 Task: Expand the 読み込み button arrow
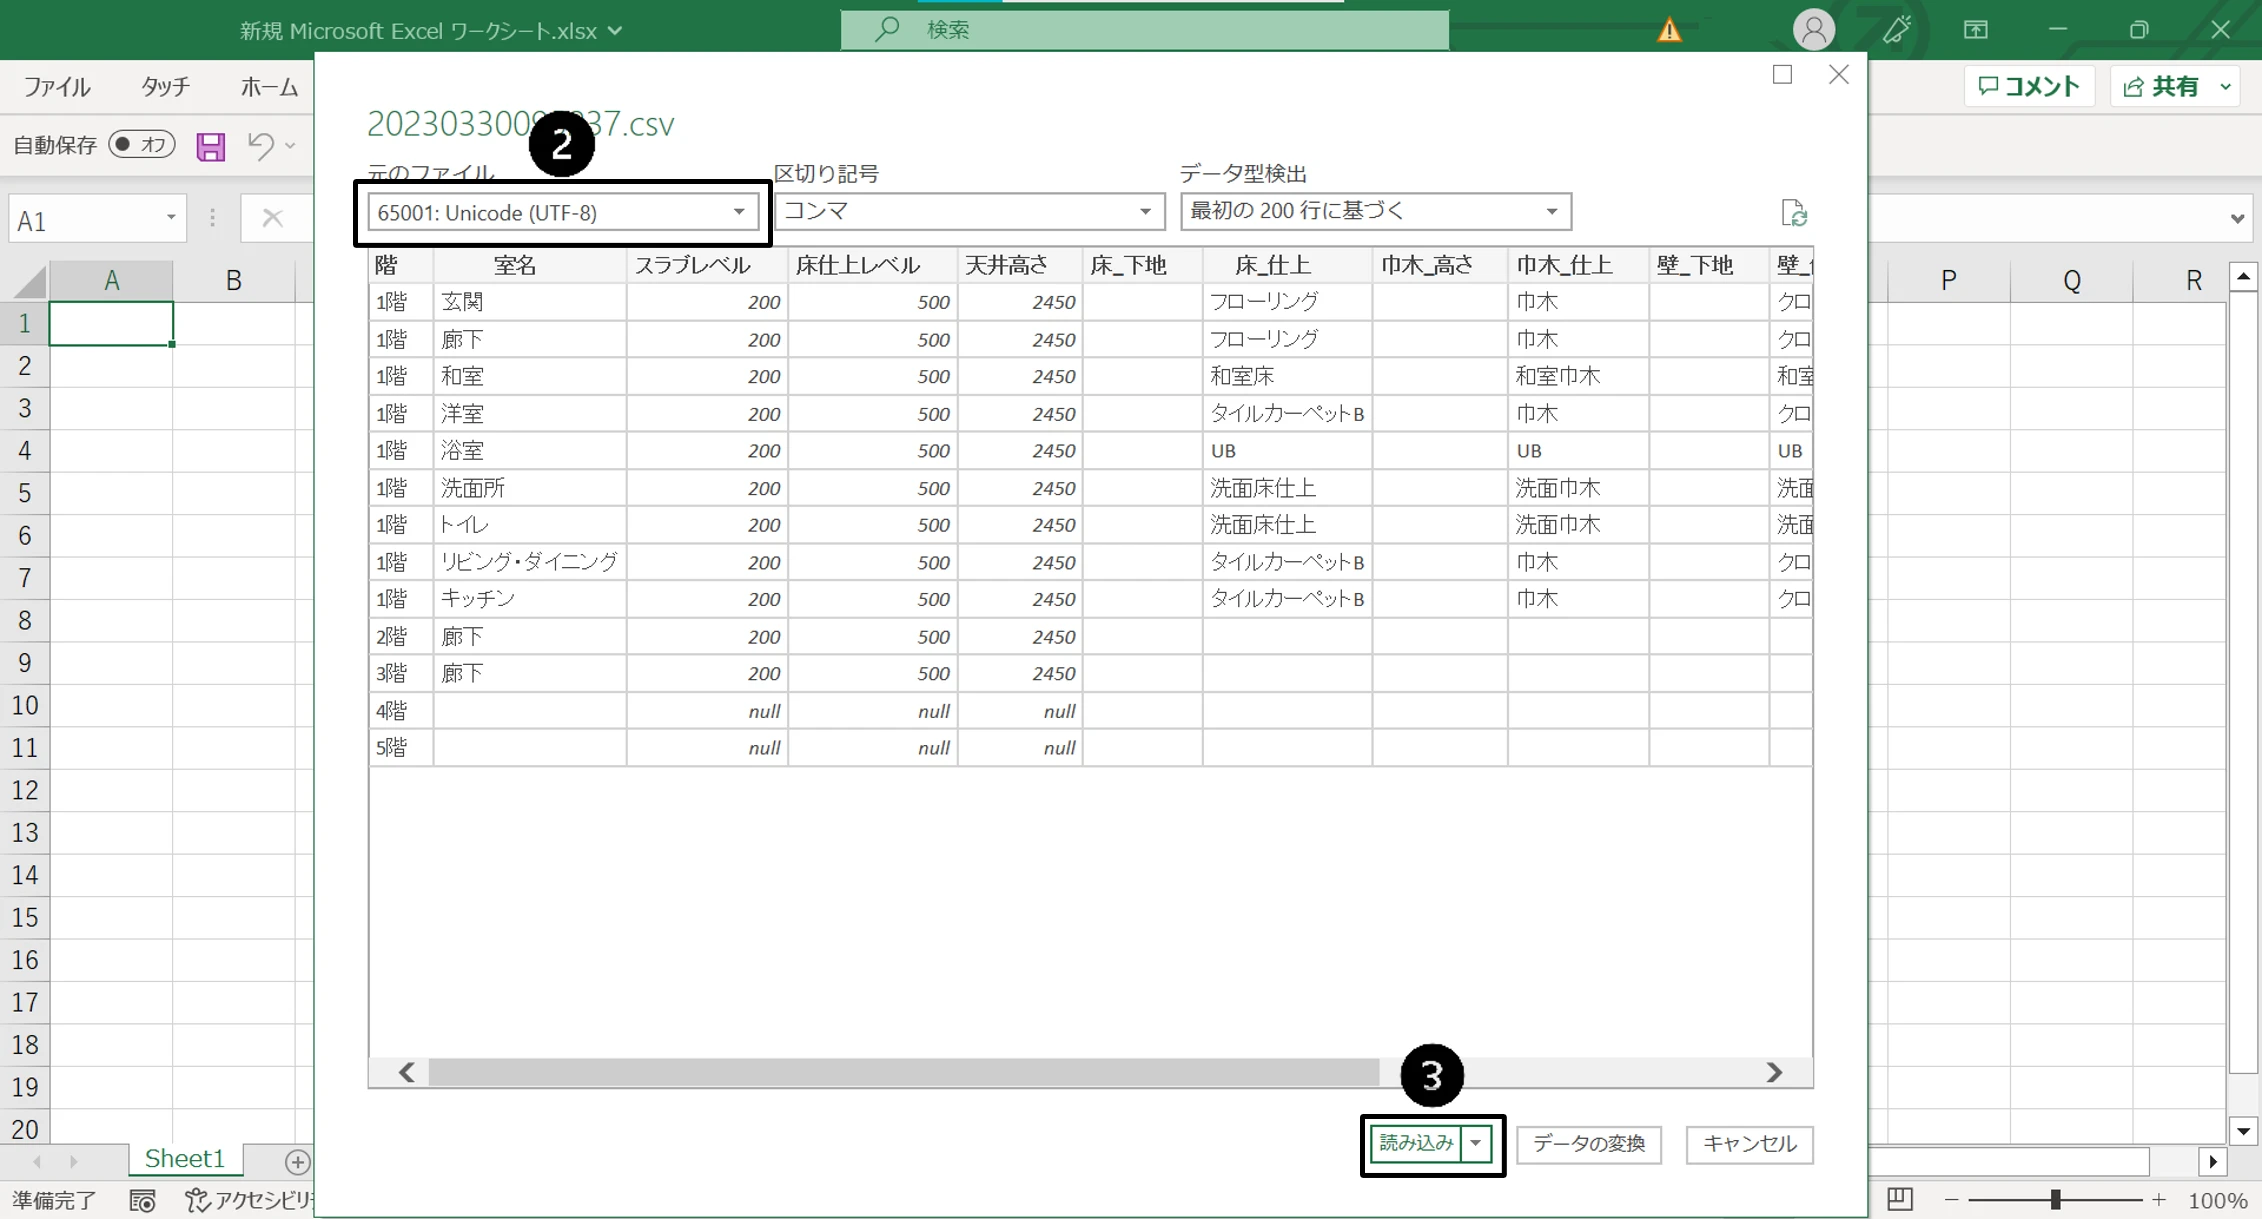pyautogui.click(x=1476, y=1143)
